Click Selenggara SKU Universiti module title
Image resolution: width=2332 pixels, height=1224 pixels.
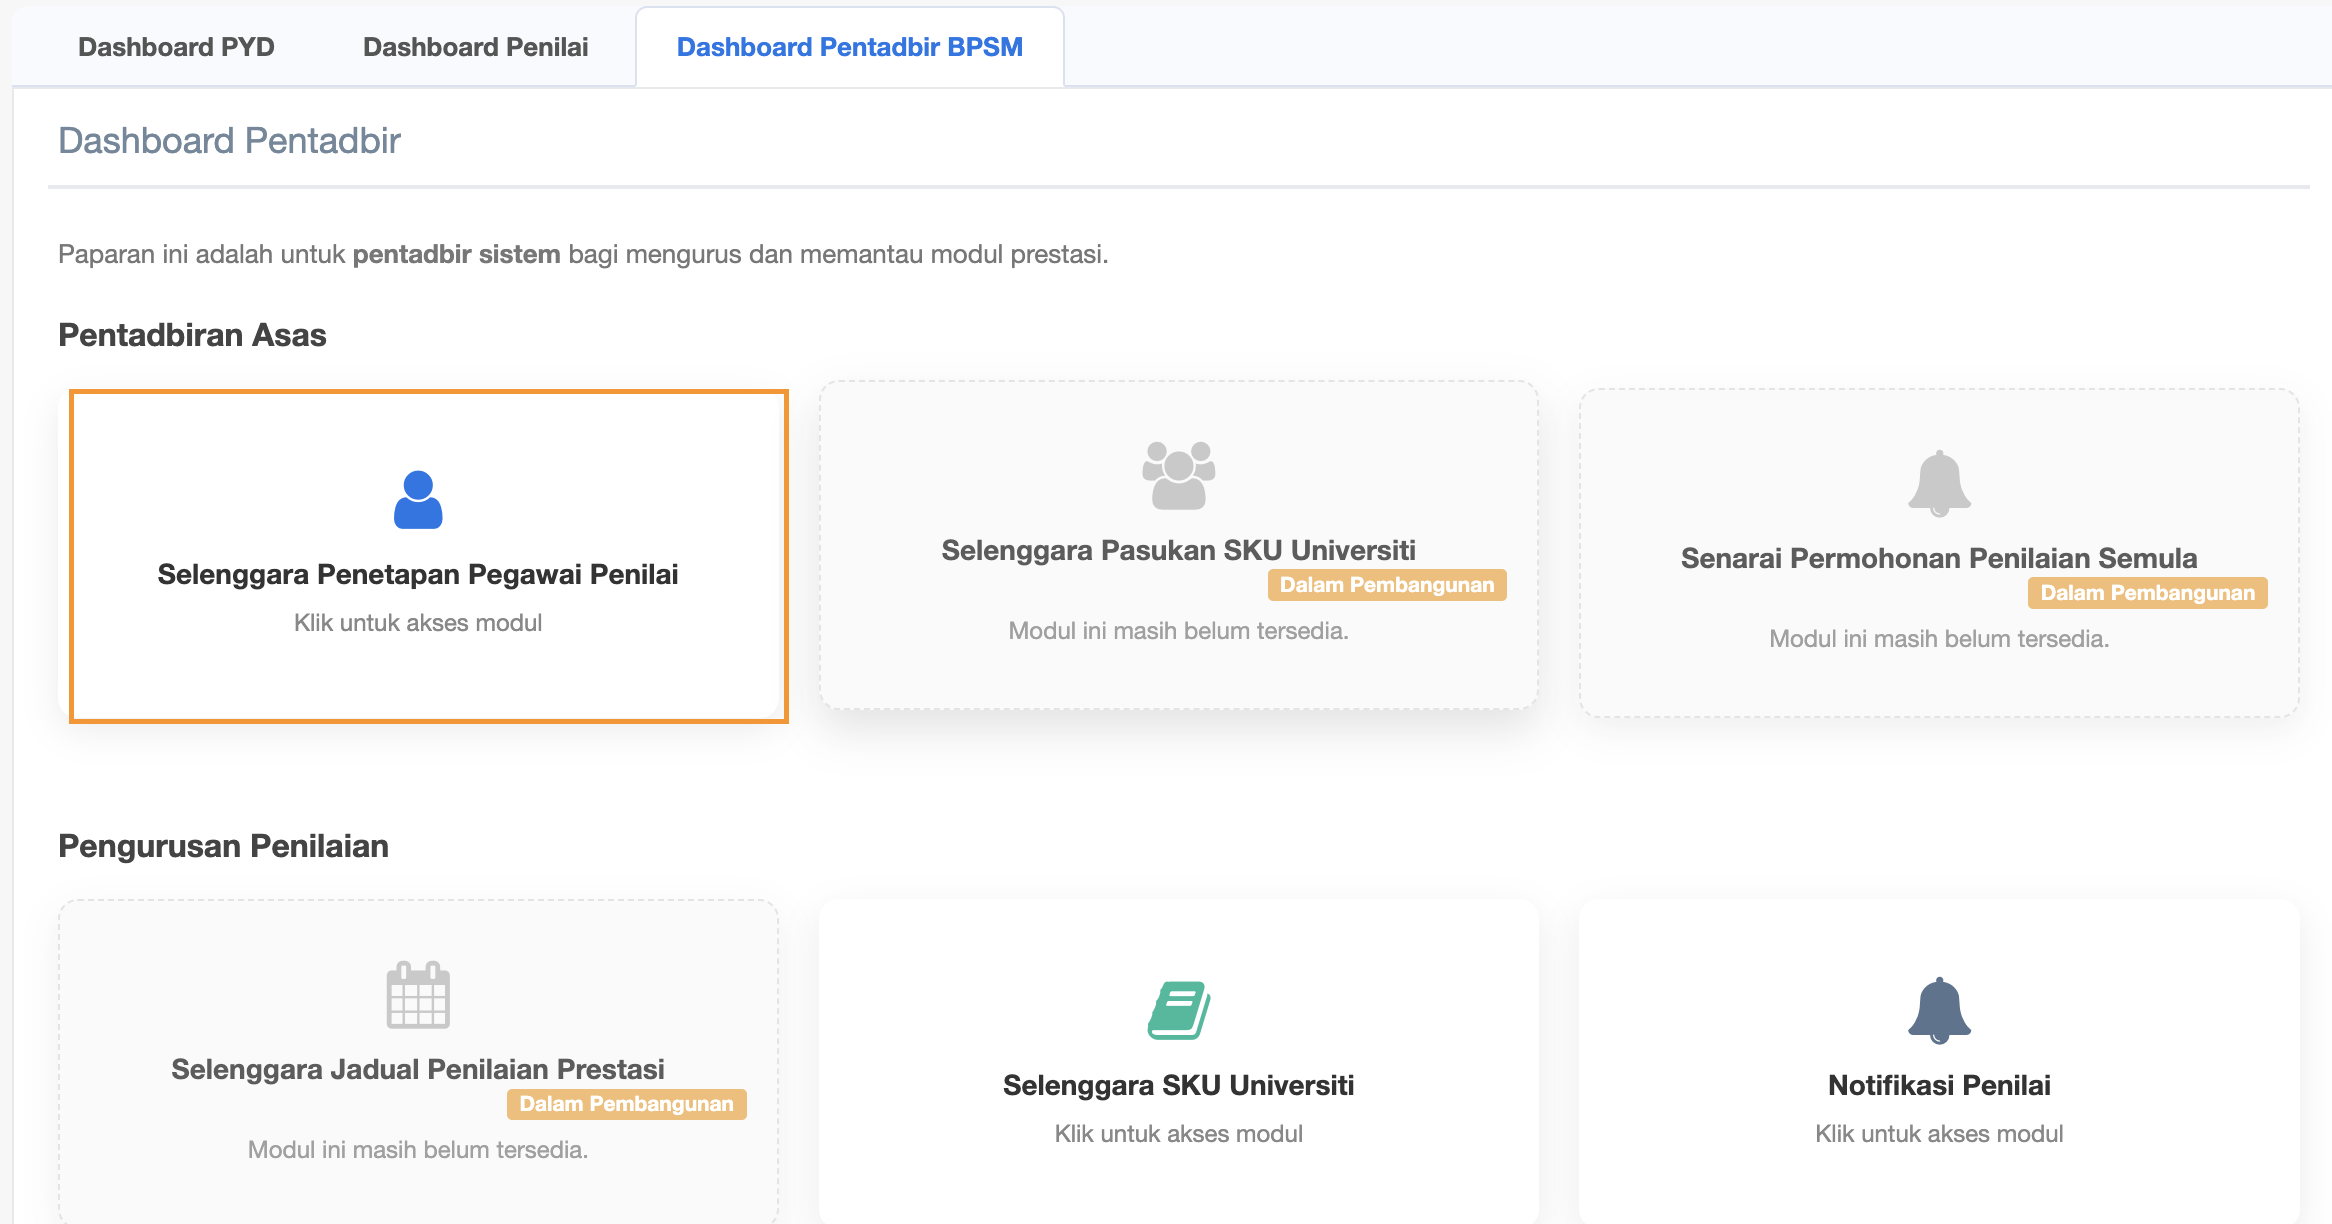tap(1178, 1085)
